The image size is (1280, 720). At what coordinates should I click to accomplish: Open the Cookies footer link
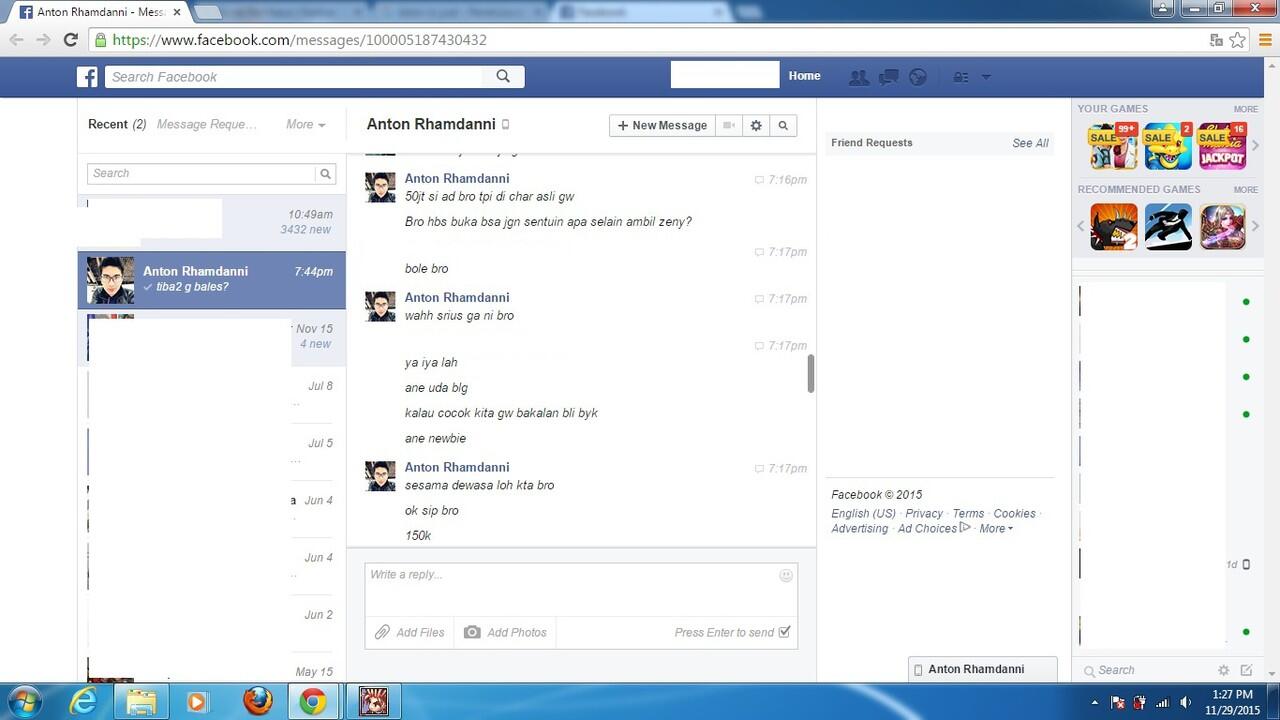point(1014,514)
